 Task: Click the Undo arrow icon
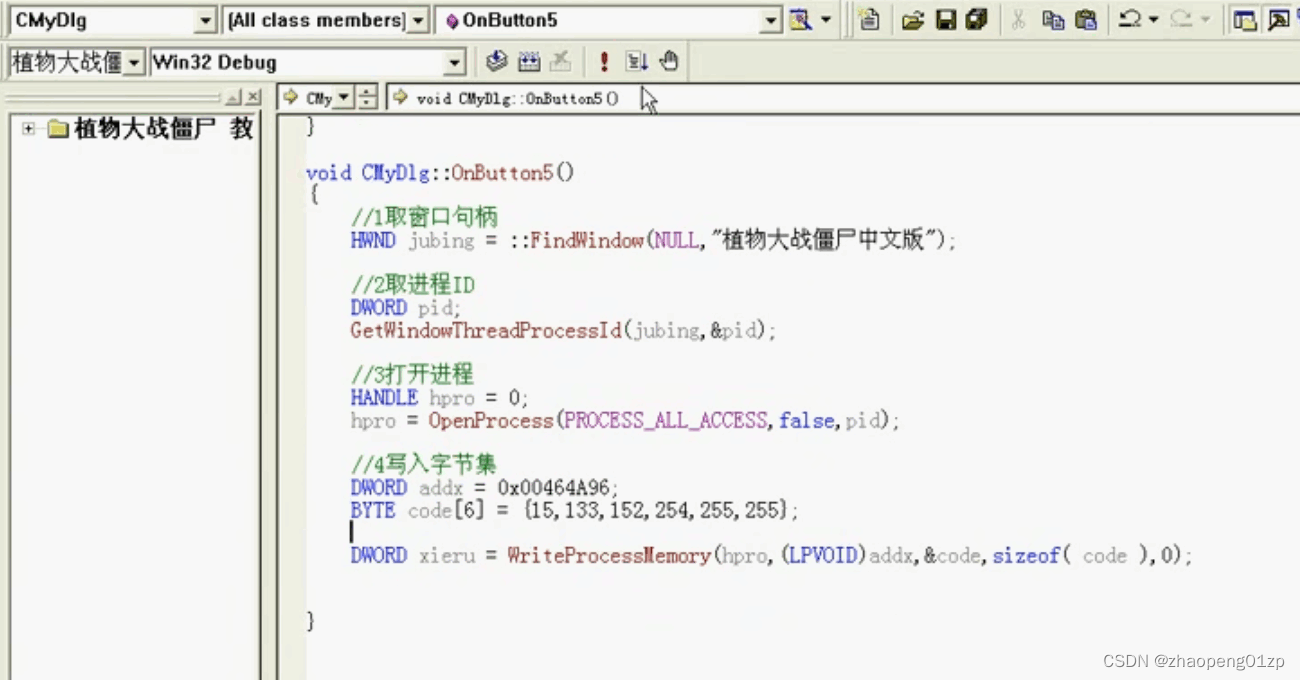click(1130, 19)
